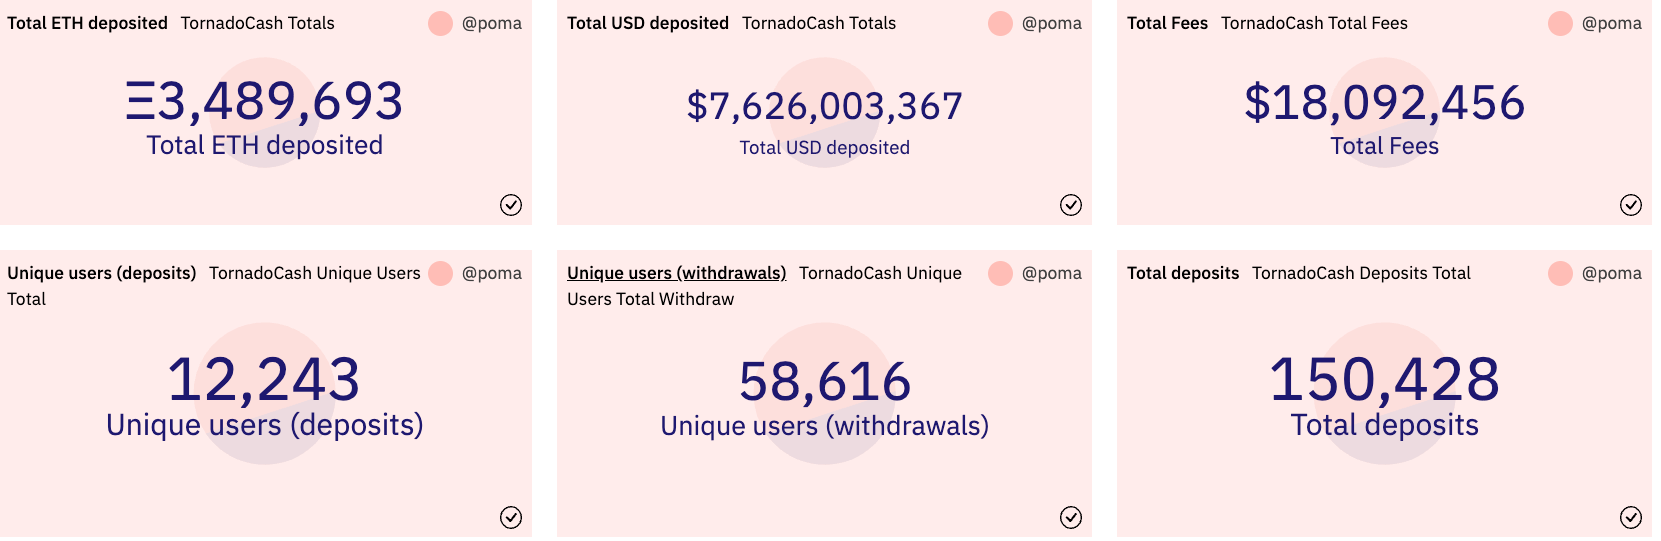
Task: Click @poma on the Total USD deposited card
Action: point(1052,23)
